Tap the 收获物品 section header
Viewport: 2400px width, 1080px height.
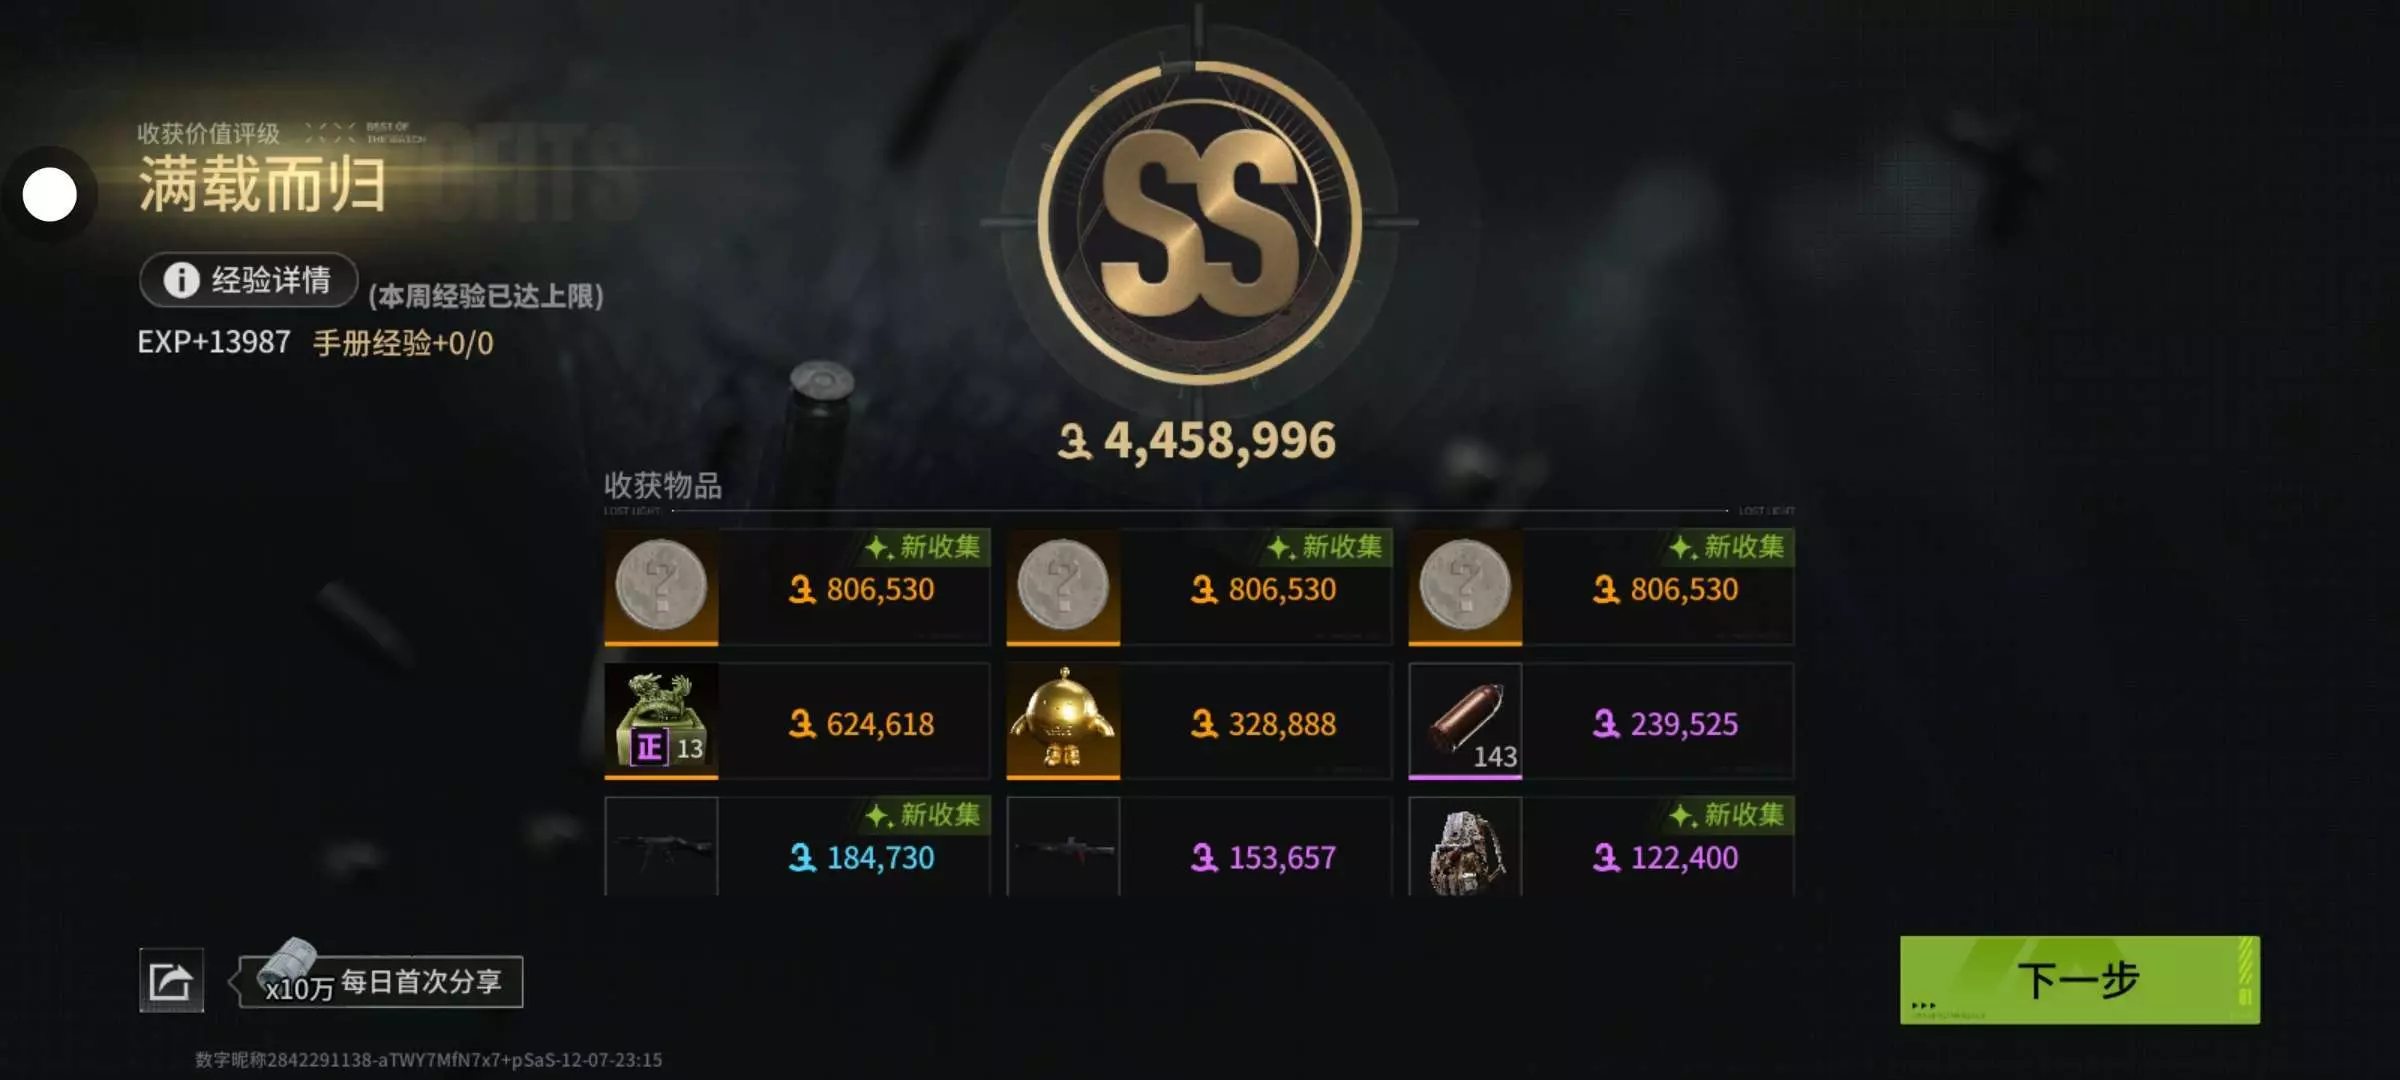click(x=663, y=486)
